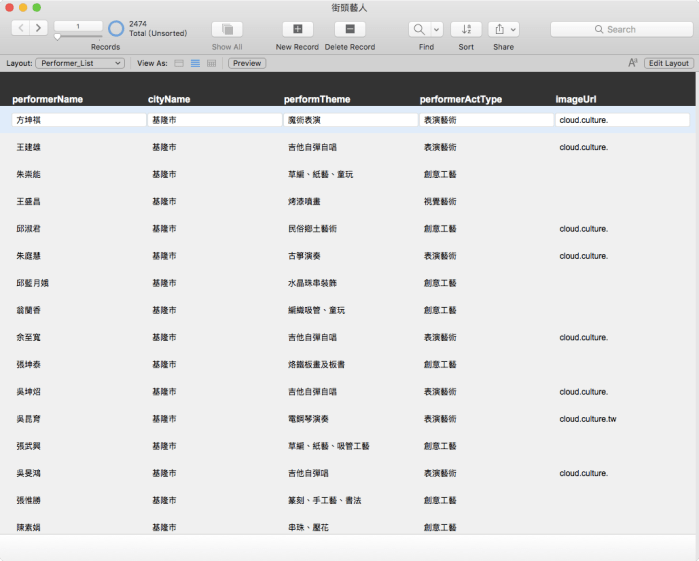699x561 pixels.
Task: Click the found set pie chart icon
Action: pyautogui.click(x=116, y=29)
